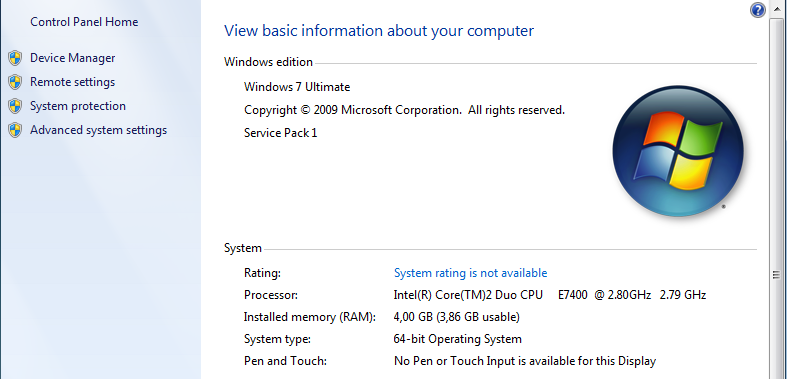The width and height of the screenshot is (787, 379).
Task: Click the installed memory 4,00 GB value
Action: [x=456, y=317]
